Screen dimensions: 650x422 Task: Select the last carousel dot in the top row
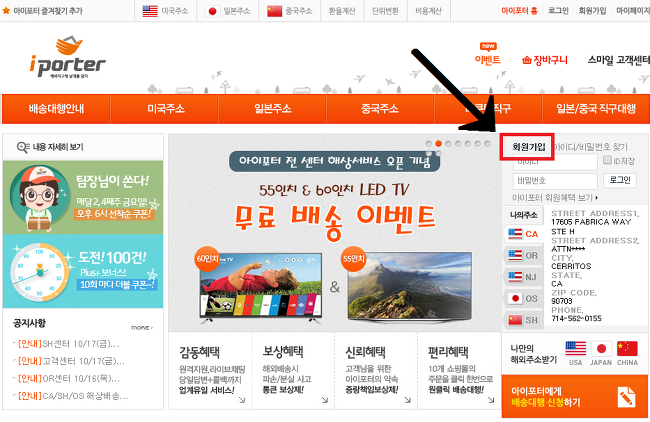(x=488, y=144)
